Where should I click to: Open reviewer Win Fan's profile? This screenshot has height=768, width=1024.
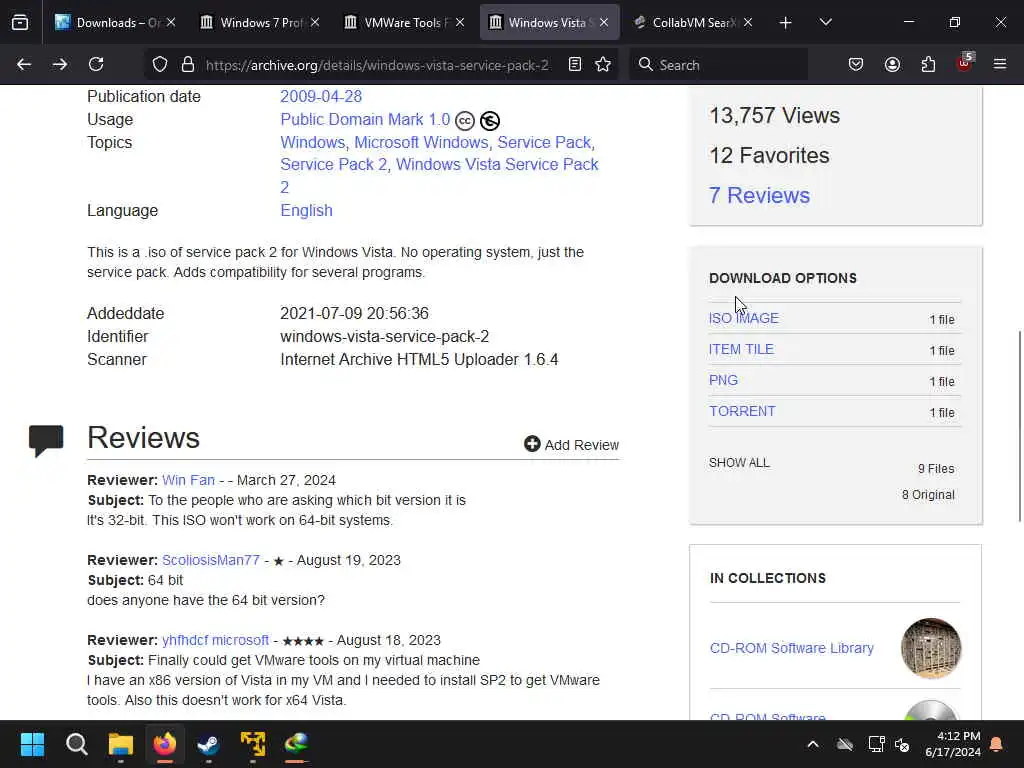click(x=188, y=480)
